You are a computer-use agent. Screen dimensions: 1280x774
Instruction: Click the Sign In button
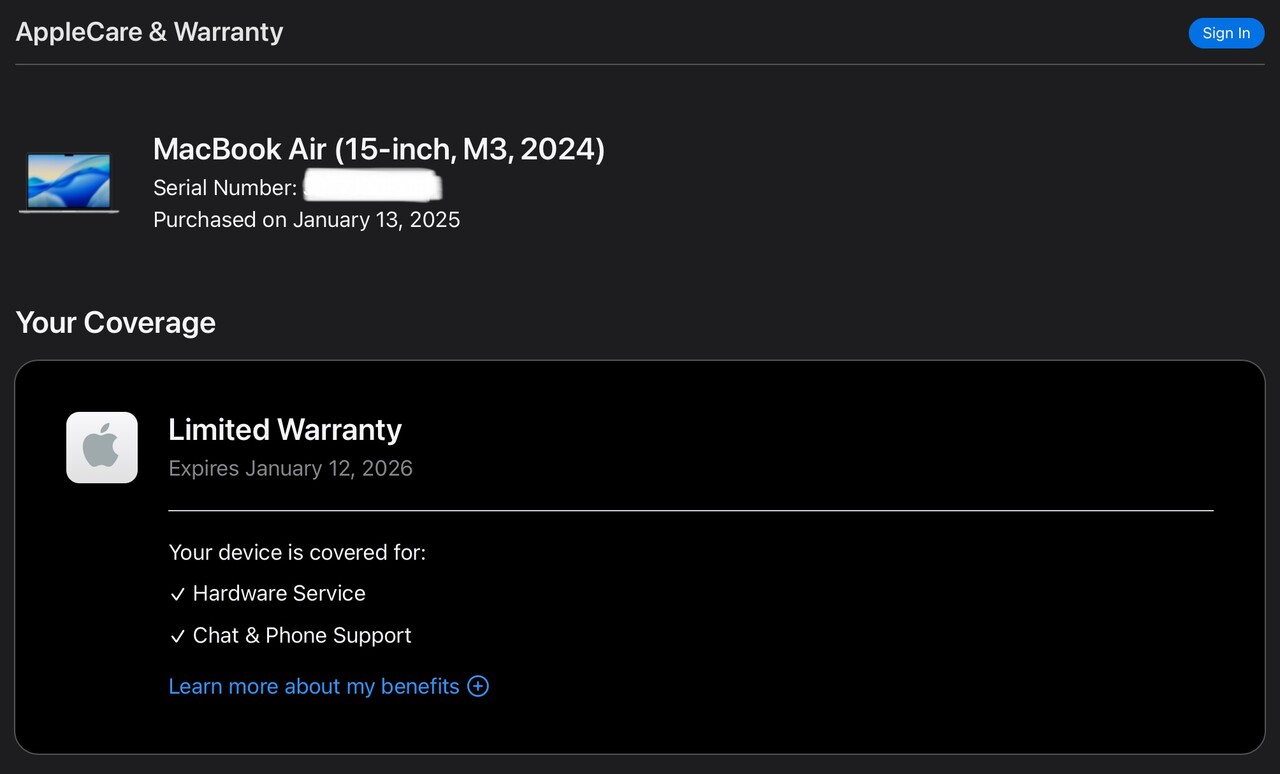tap(1226, 33)
